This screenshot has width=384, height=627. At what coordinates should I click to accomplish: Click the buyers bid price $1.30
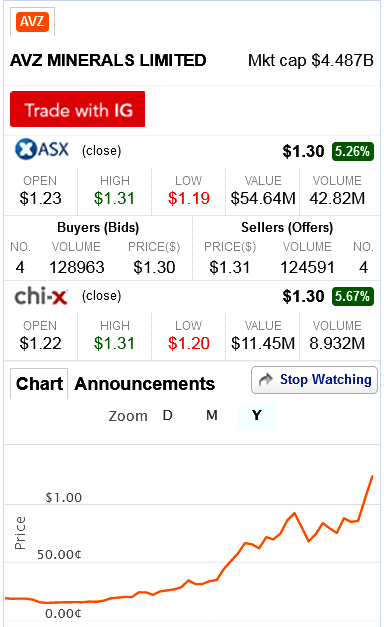tap(154, 267)
